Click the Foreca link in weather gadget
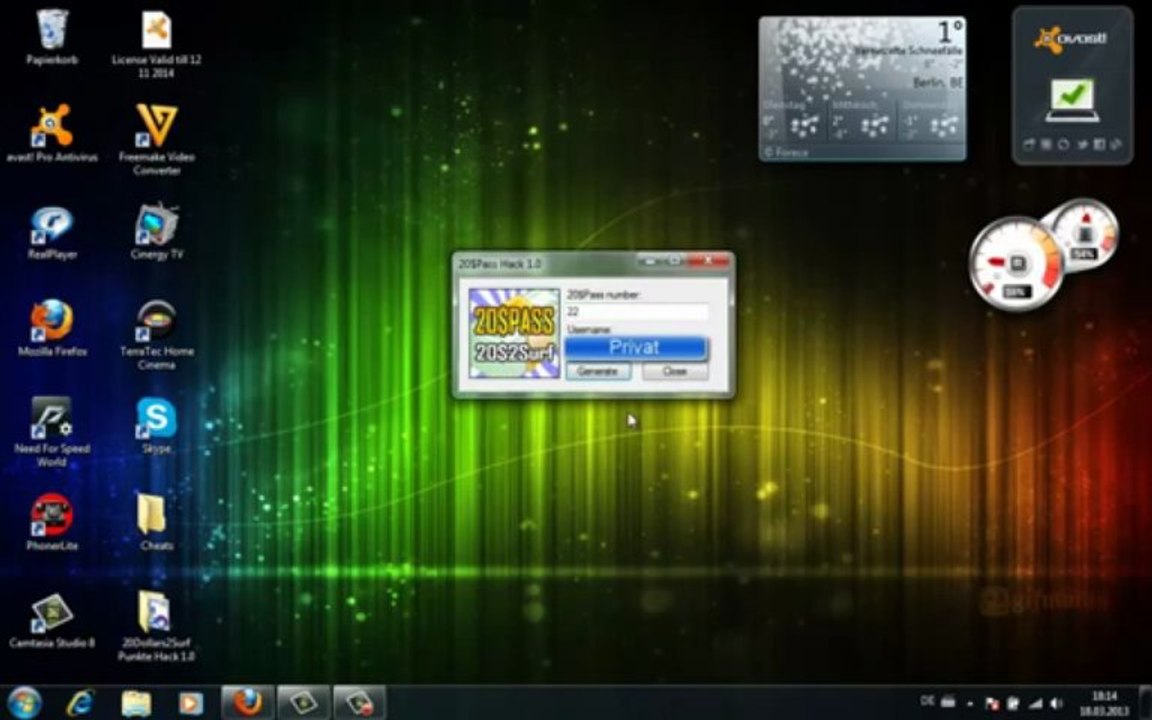The width and height of the screenshot is (1152, 720). coord(786,152)
